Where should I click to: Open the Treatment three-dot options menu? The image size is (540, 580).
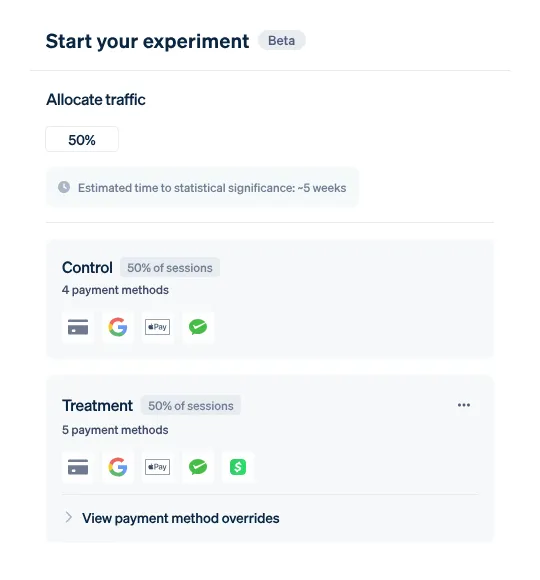[x=464, y=405]
